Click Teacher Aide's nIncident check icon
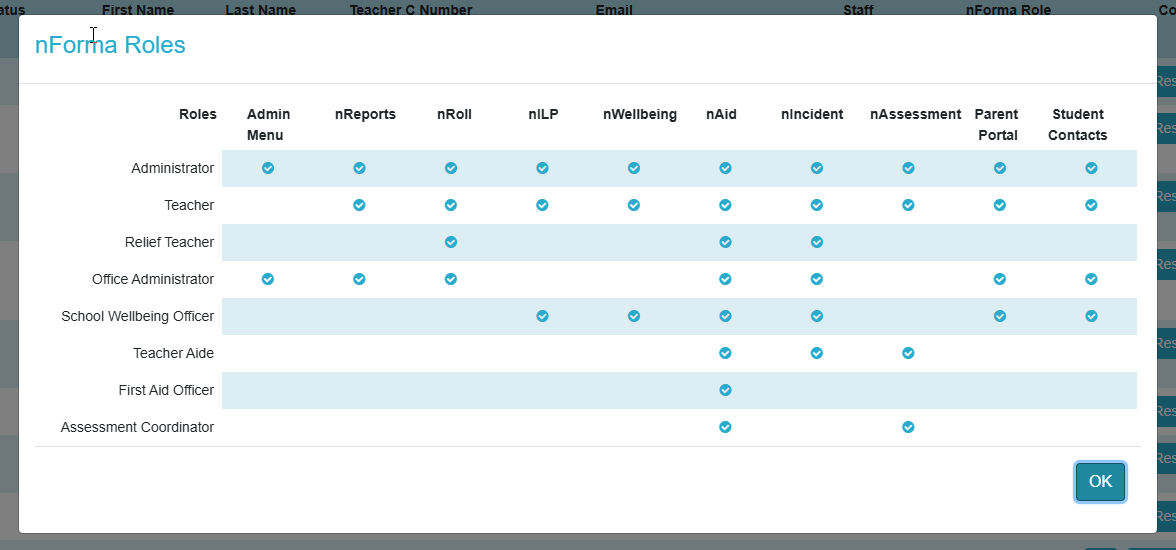The image size is (1176, 550). [x=817, y=353]
